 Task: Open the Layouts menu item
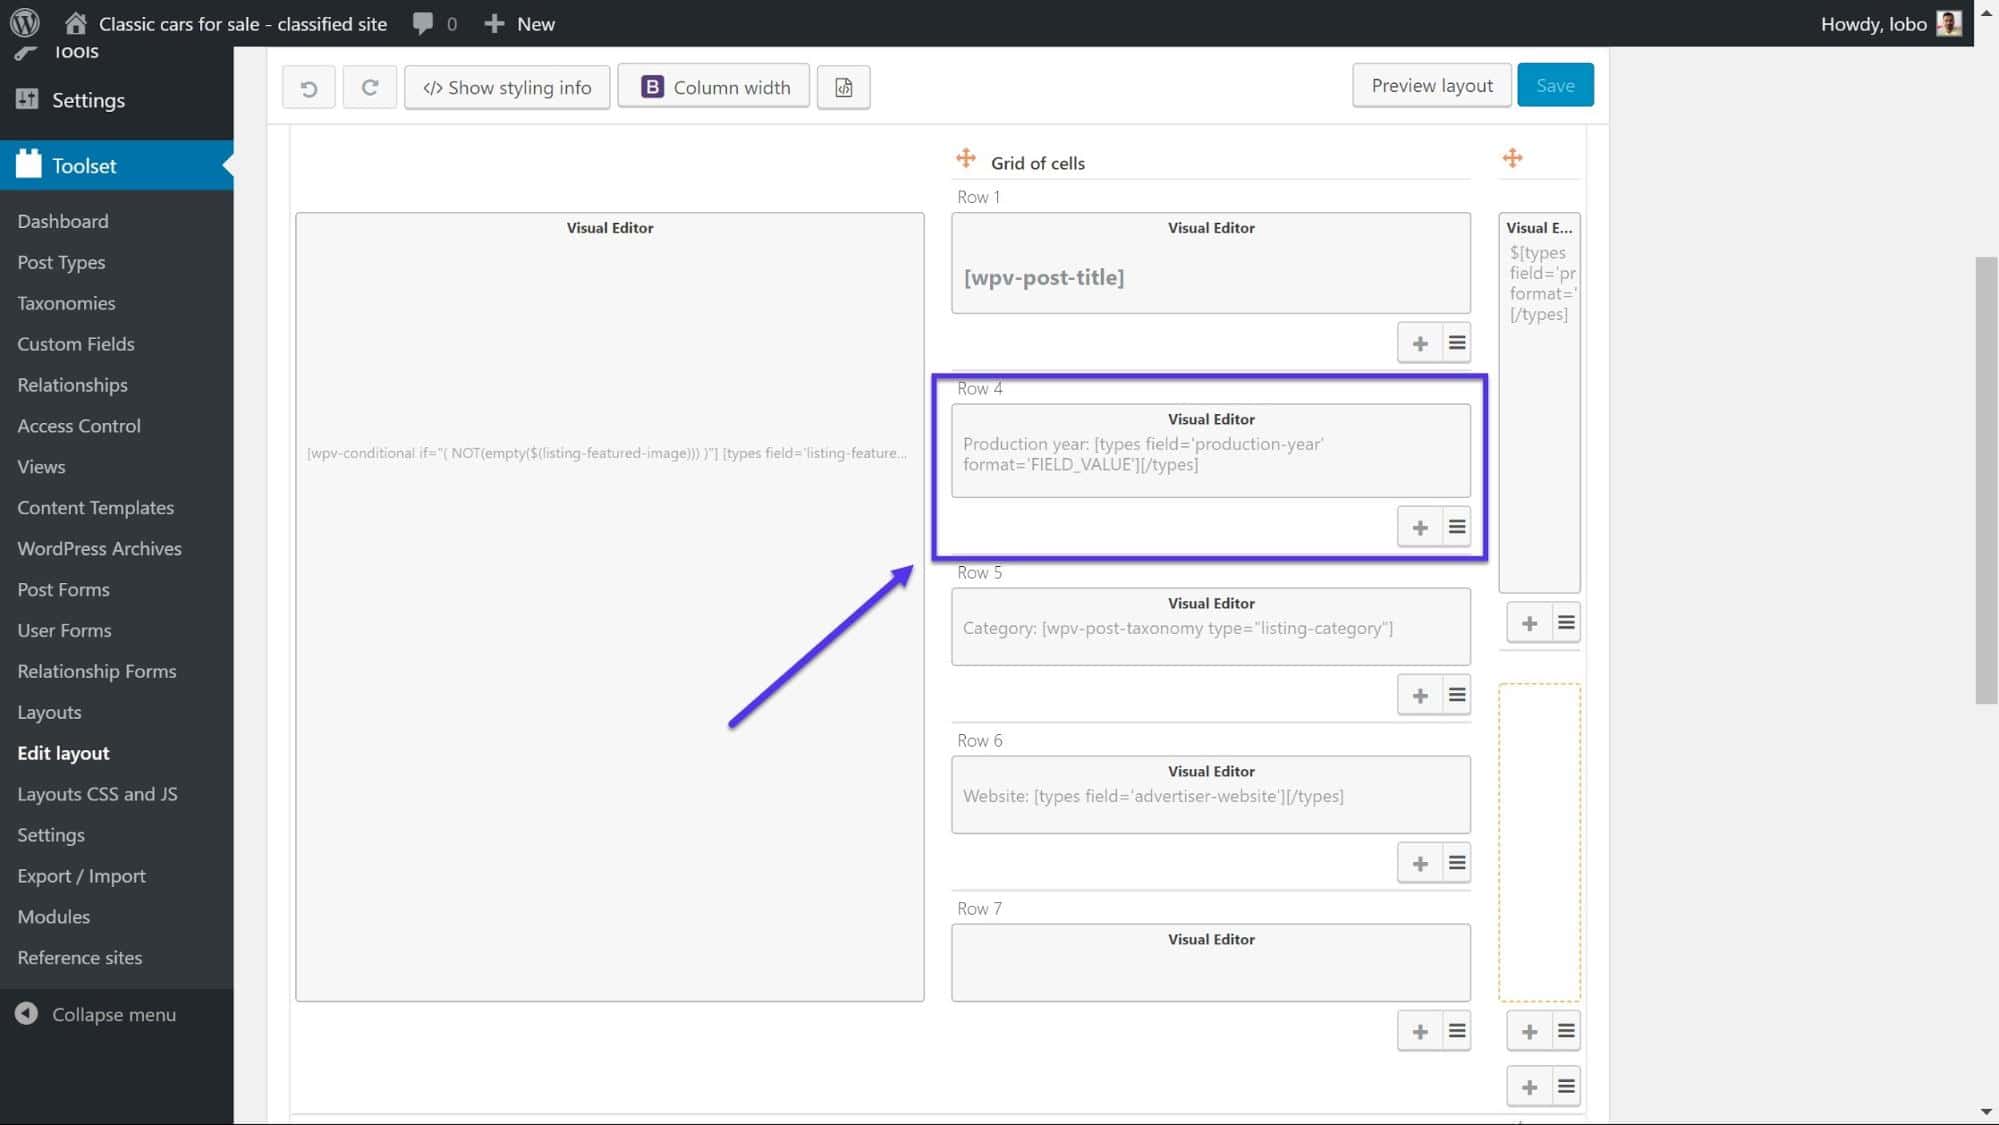click(x=49, y=712)
